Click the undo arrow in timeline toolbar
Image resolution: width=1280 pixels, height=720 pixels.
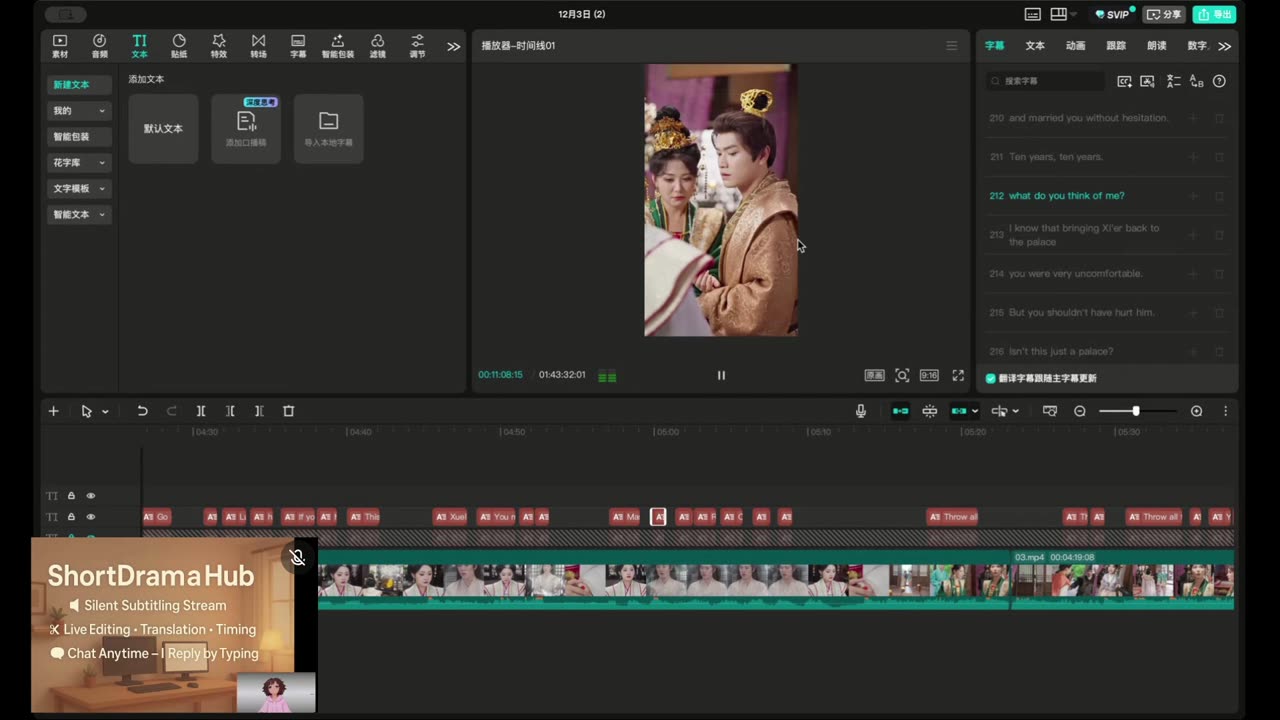tap(142, 411)
